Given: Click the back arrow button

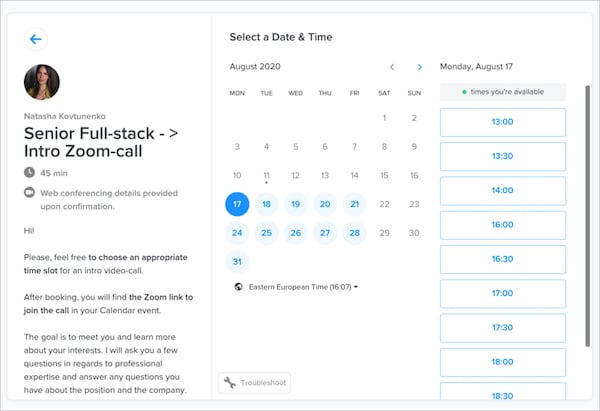Looking at the screenshot, I should tap(36, 39).
